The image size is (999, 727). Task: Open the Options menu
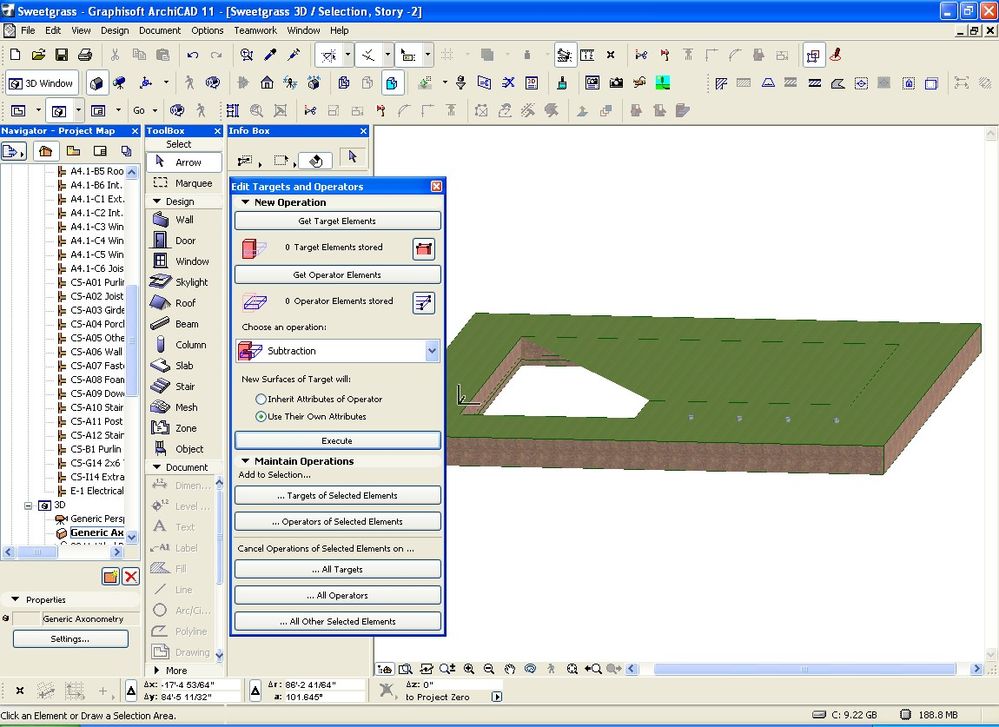coord(207,30)
